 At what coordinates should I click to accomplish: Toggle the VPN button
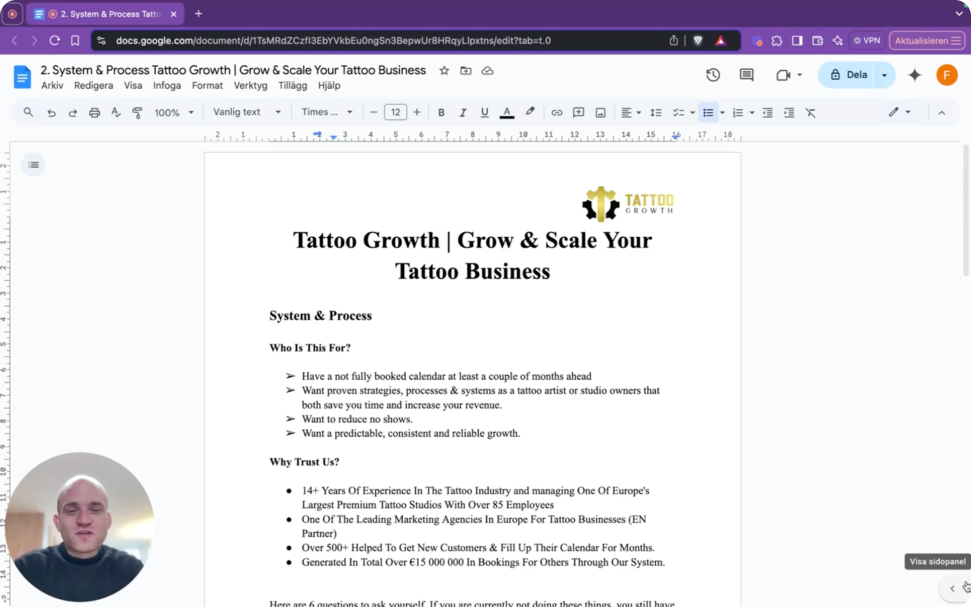point(867,41)
